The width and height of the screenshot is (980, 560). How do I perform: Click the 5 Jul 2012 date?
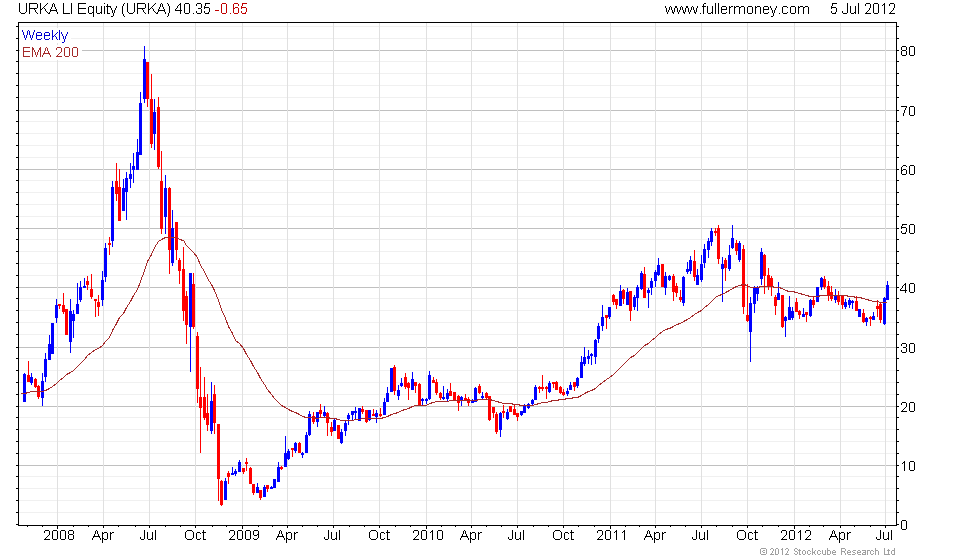click(862, 9)
